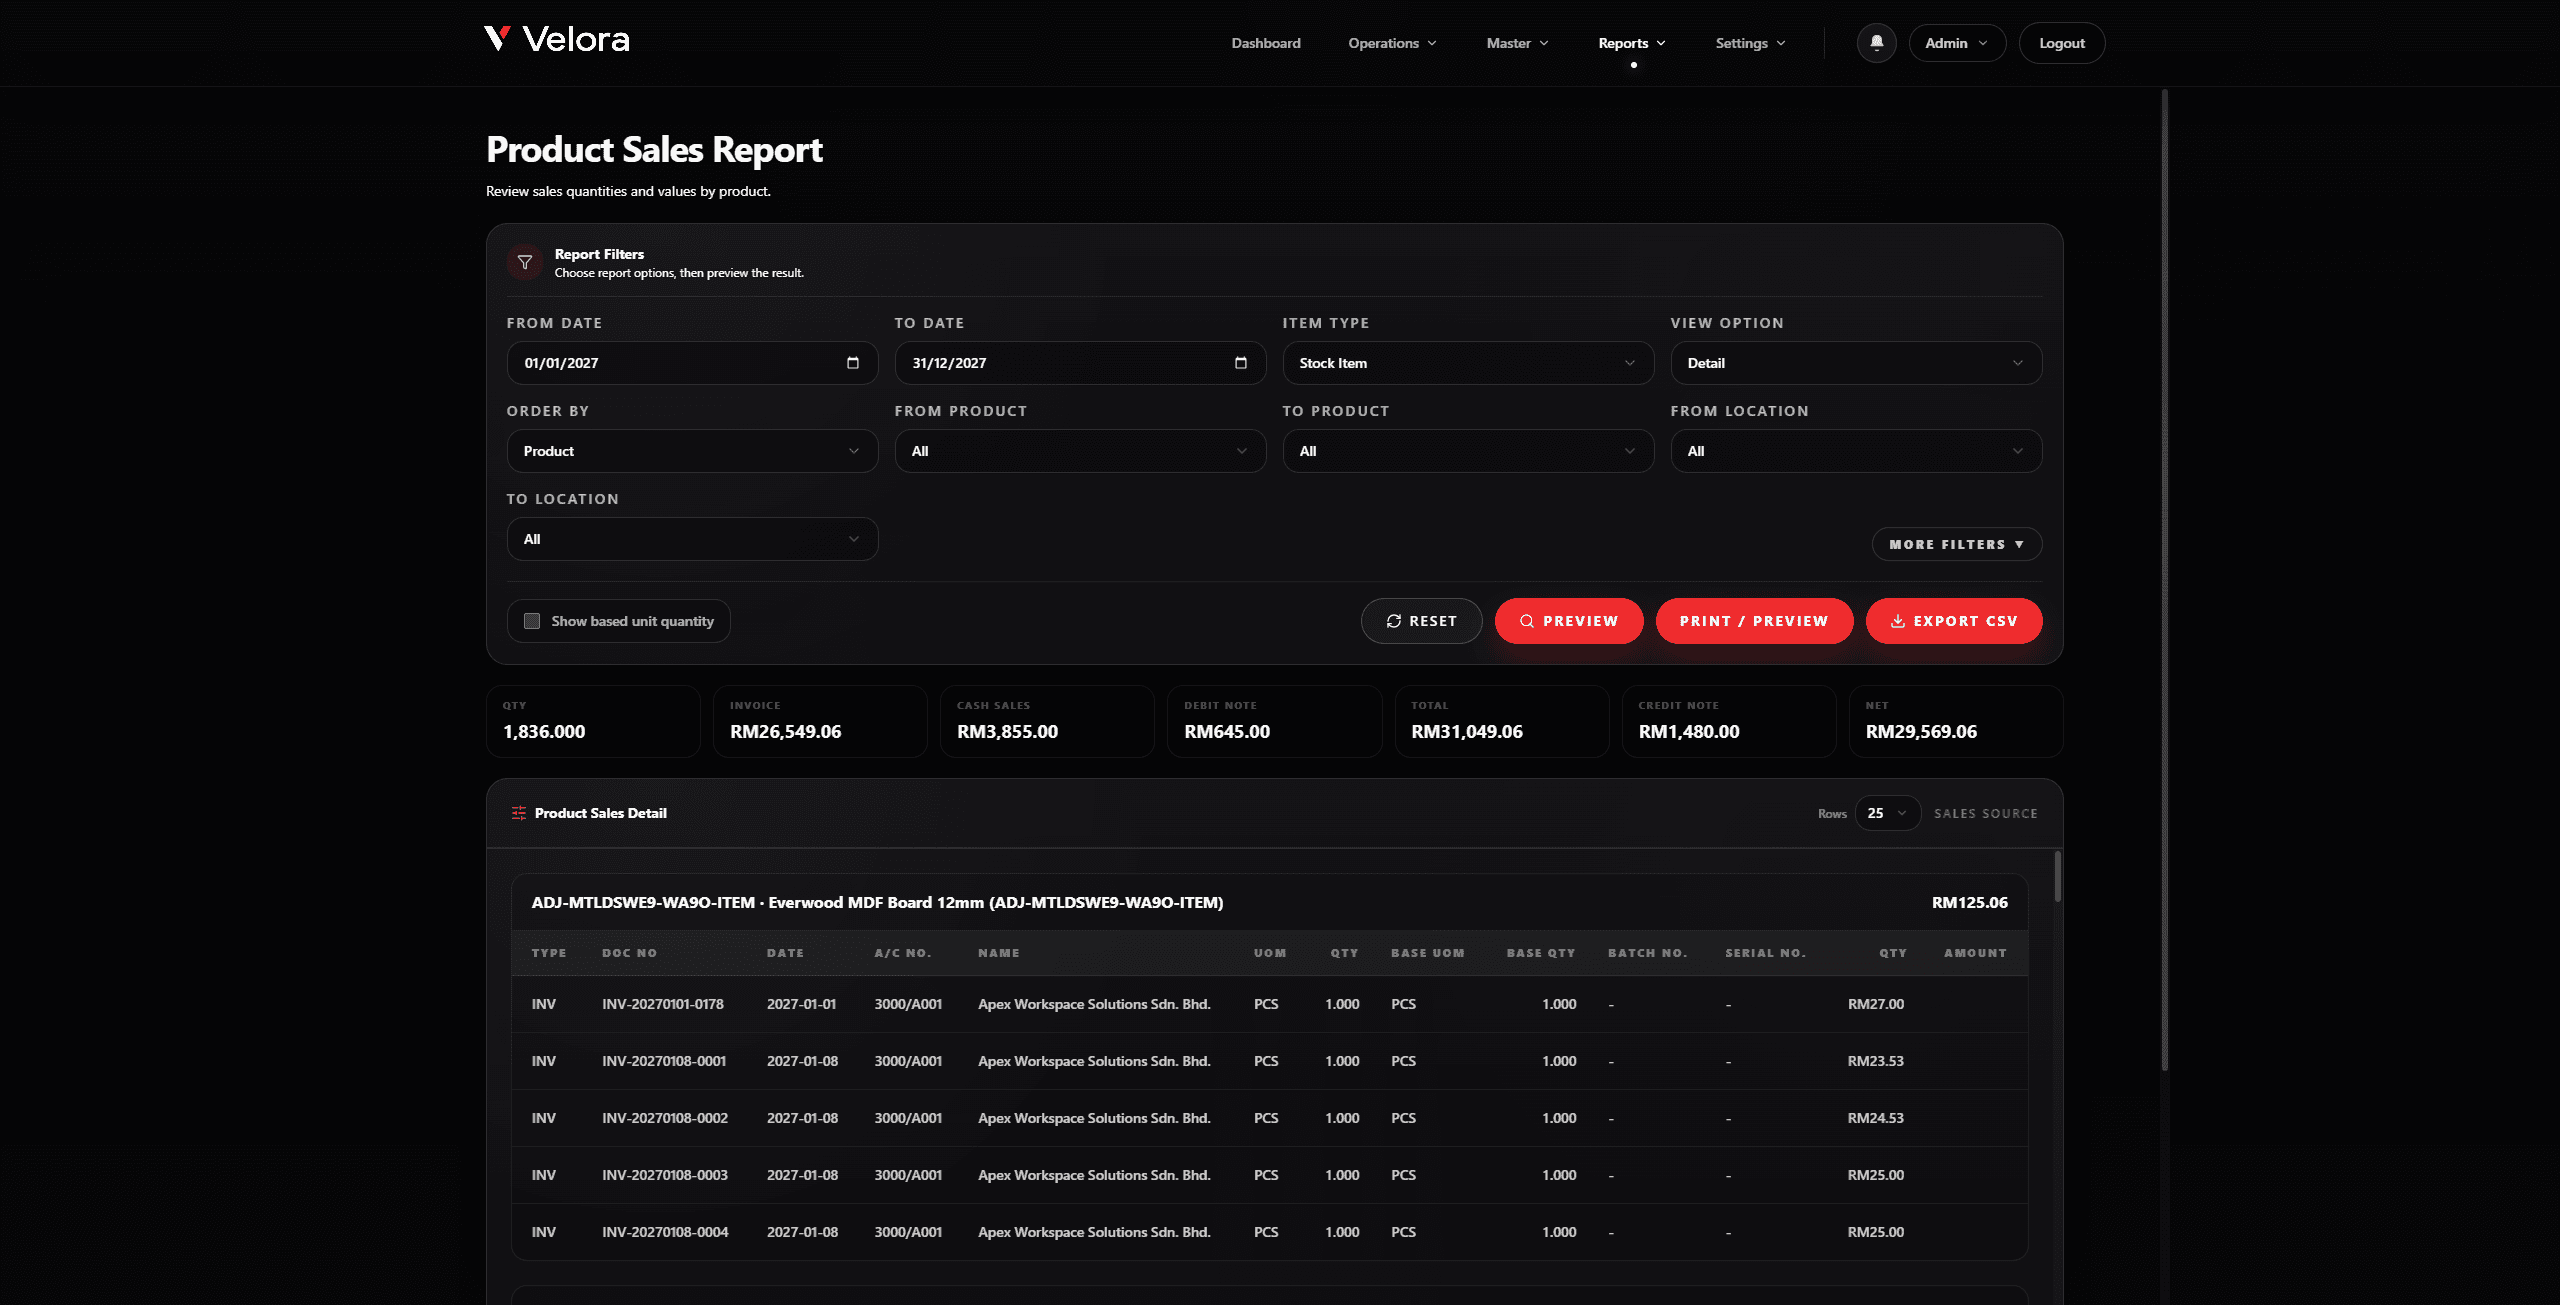Expand the Admin user menu
The image size is (2560, 1305).
[x=1957, y=43]
